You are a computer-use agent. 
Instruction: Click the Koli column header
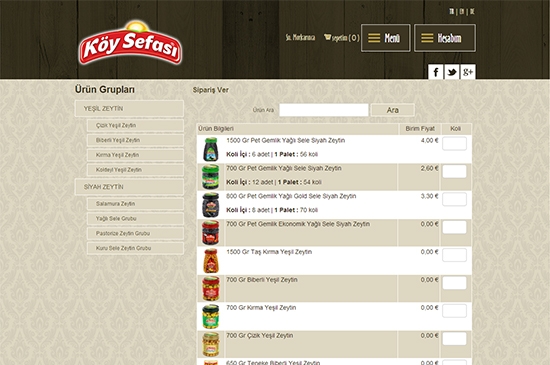tap(456, 129)
